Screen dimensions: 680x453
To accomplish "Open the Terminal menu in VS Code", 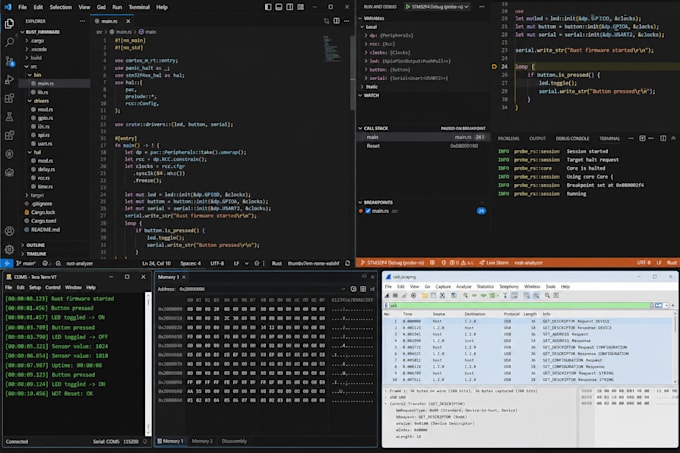I will click(139, 7).
